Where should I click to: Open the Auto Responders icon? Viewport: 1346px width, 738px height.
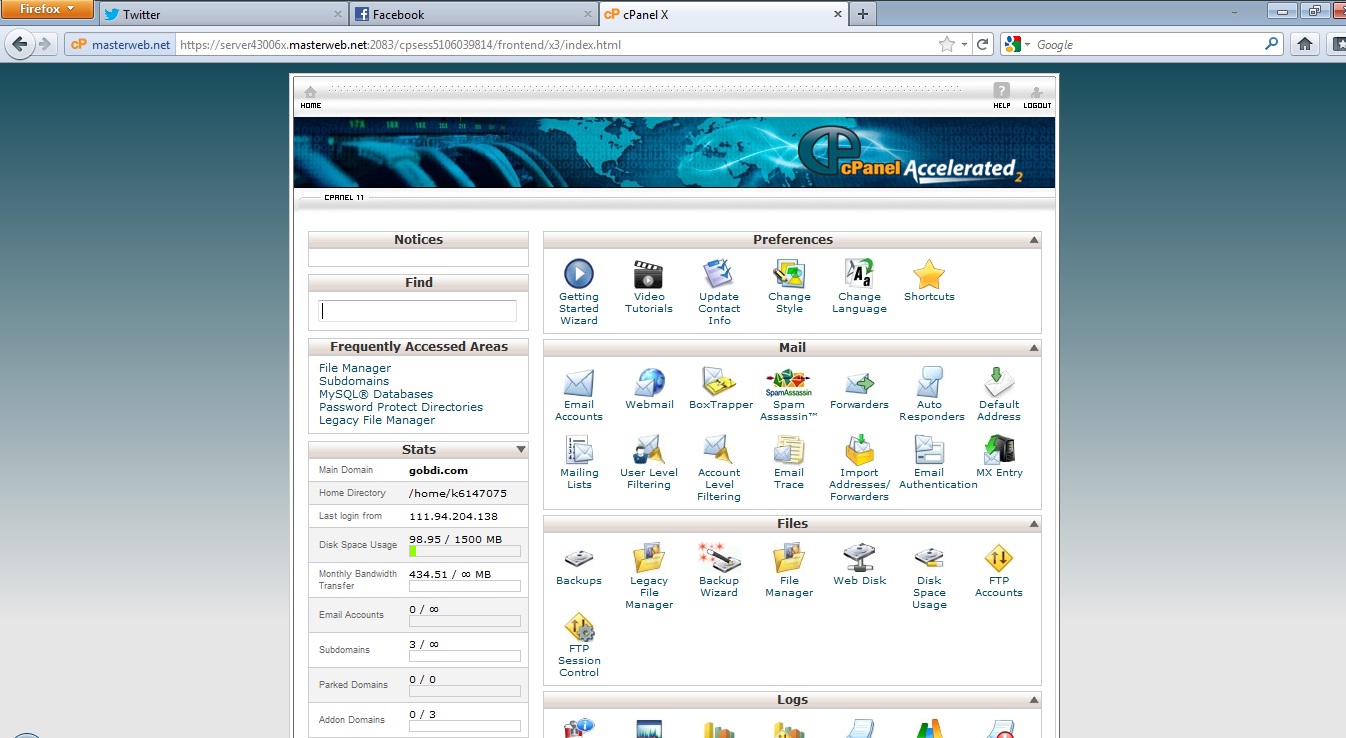[930, 383]
